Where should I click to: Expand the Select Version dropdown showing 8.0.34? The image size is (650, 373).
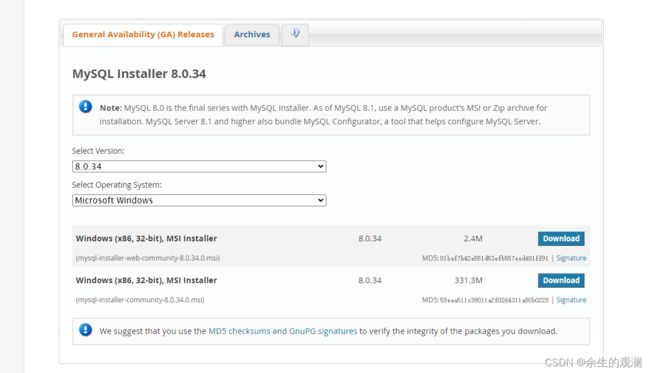click(199, 167)
